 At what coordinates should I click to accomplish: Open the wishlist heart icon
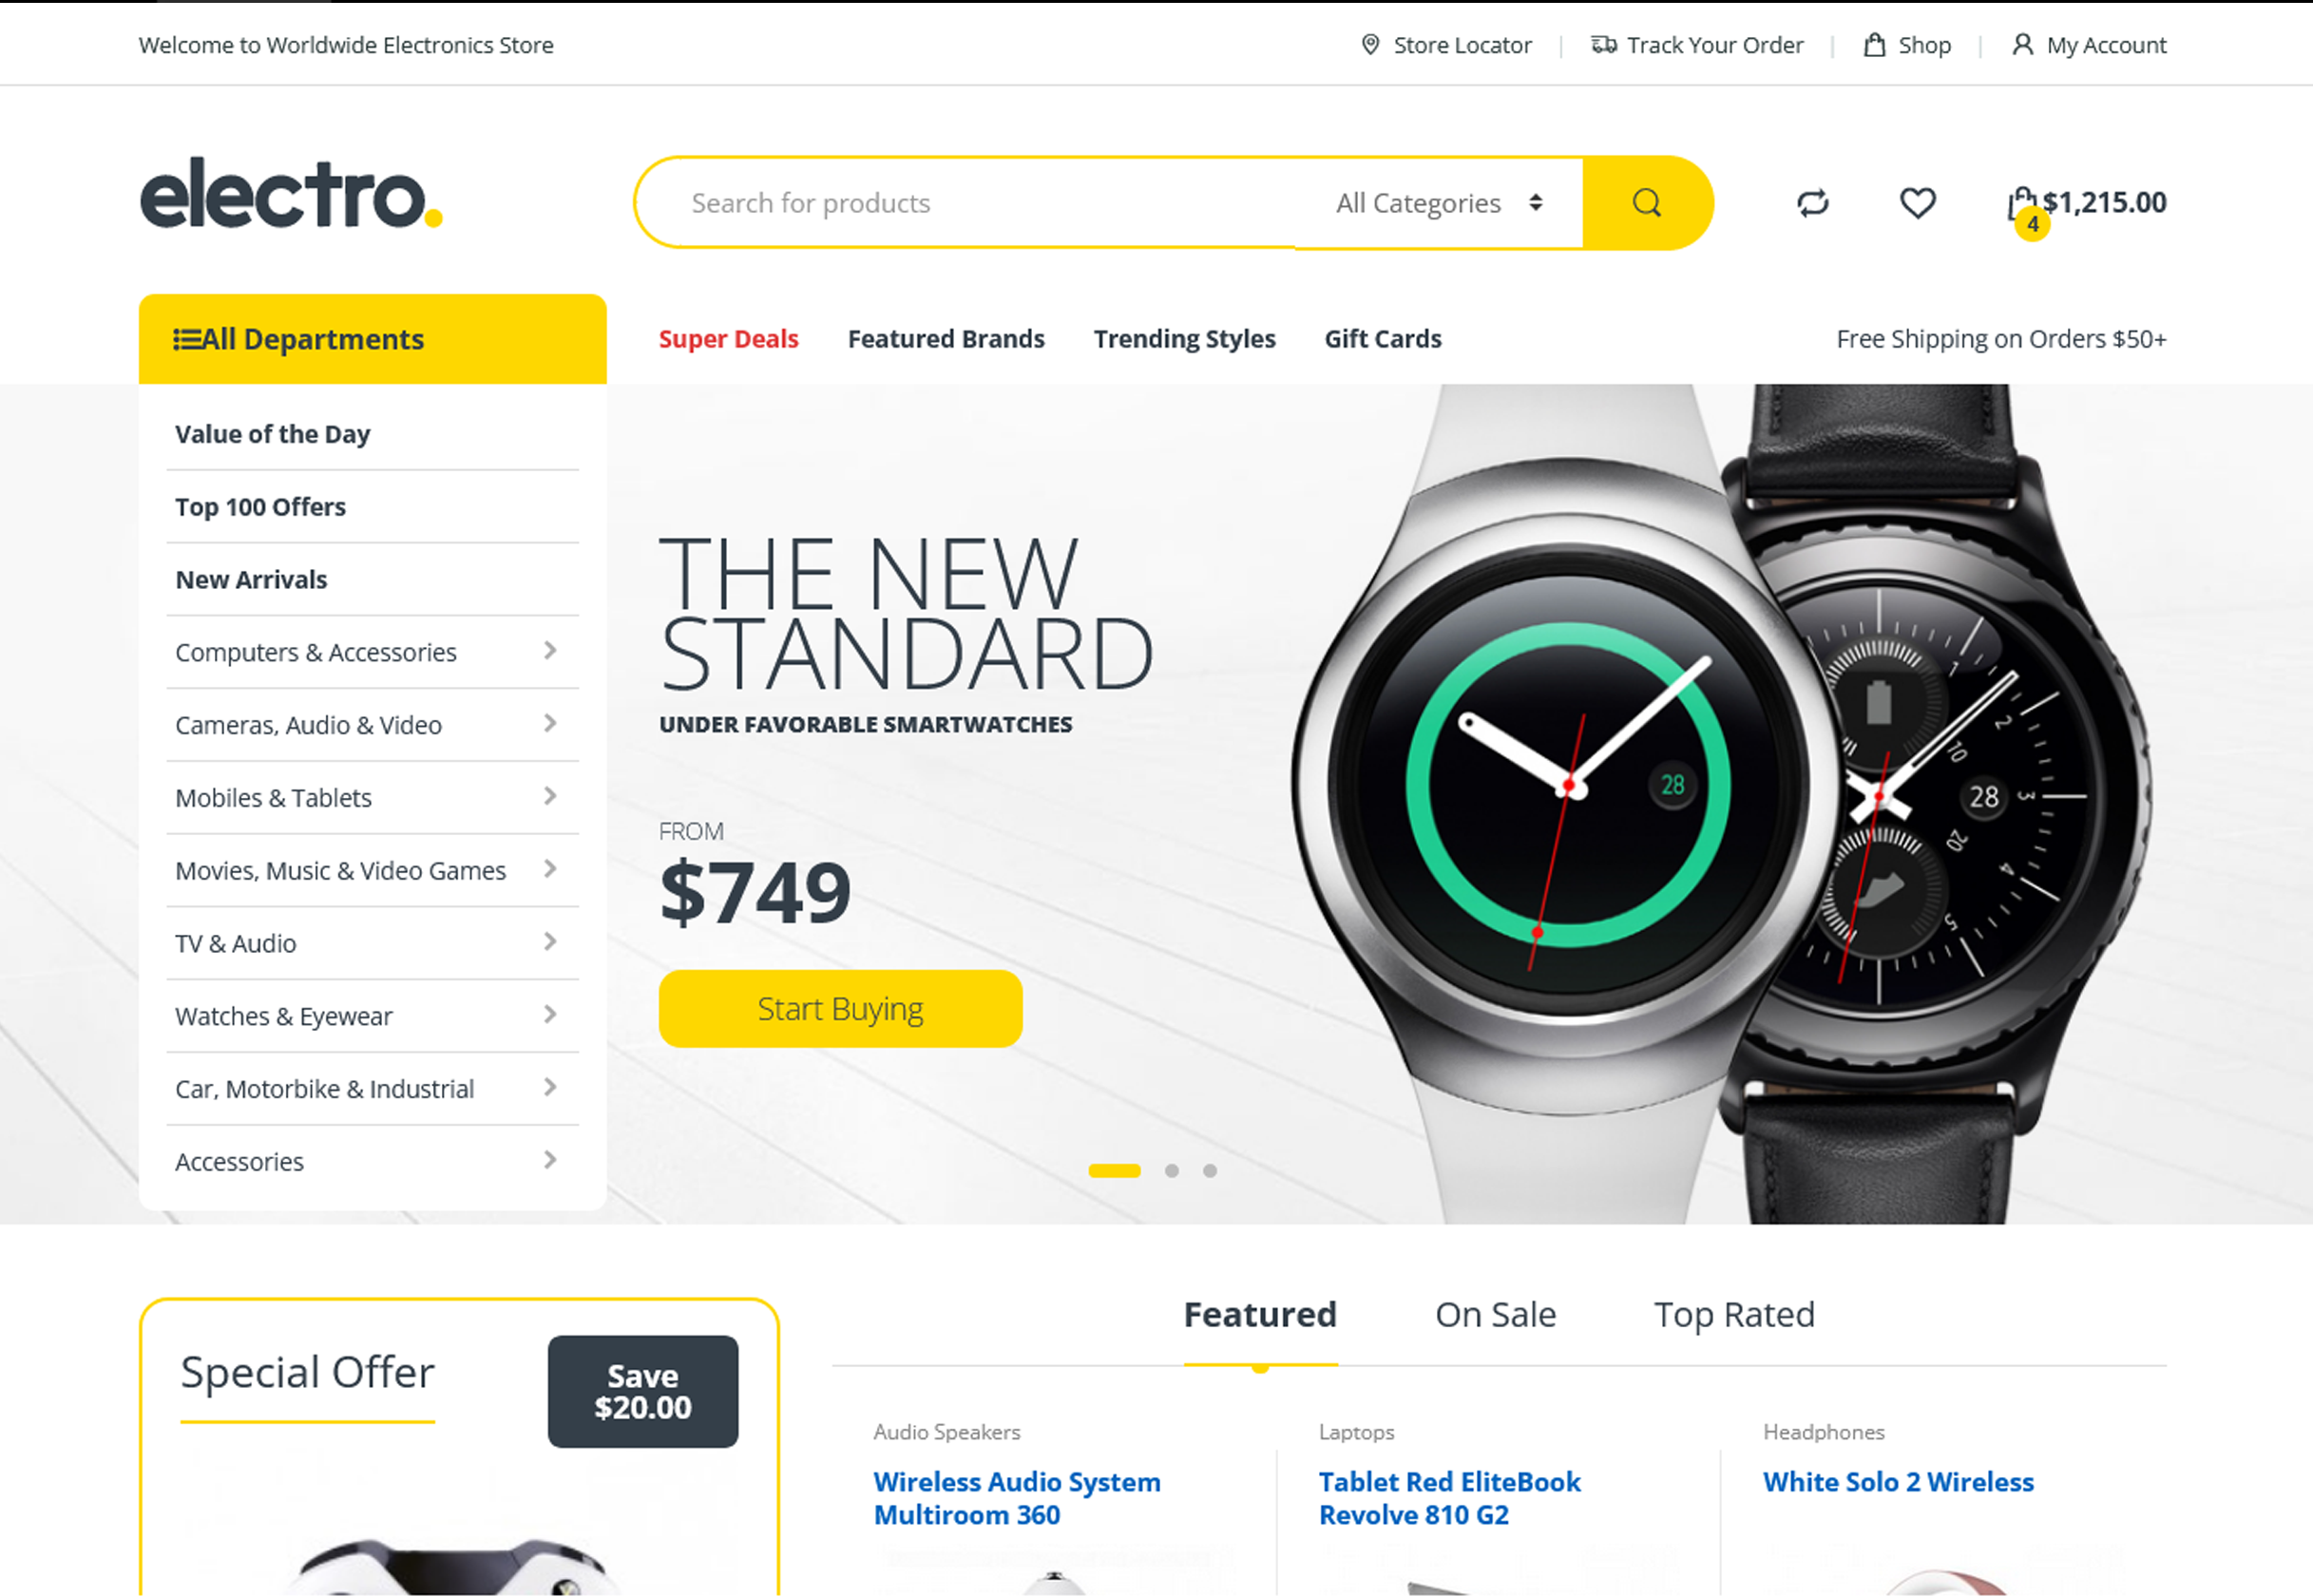1917,203
